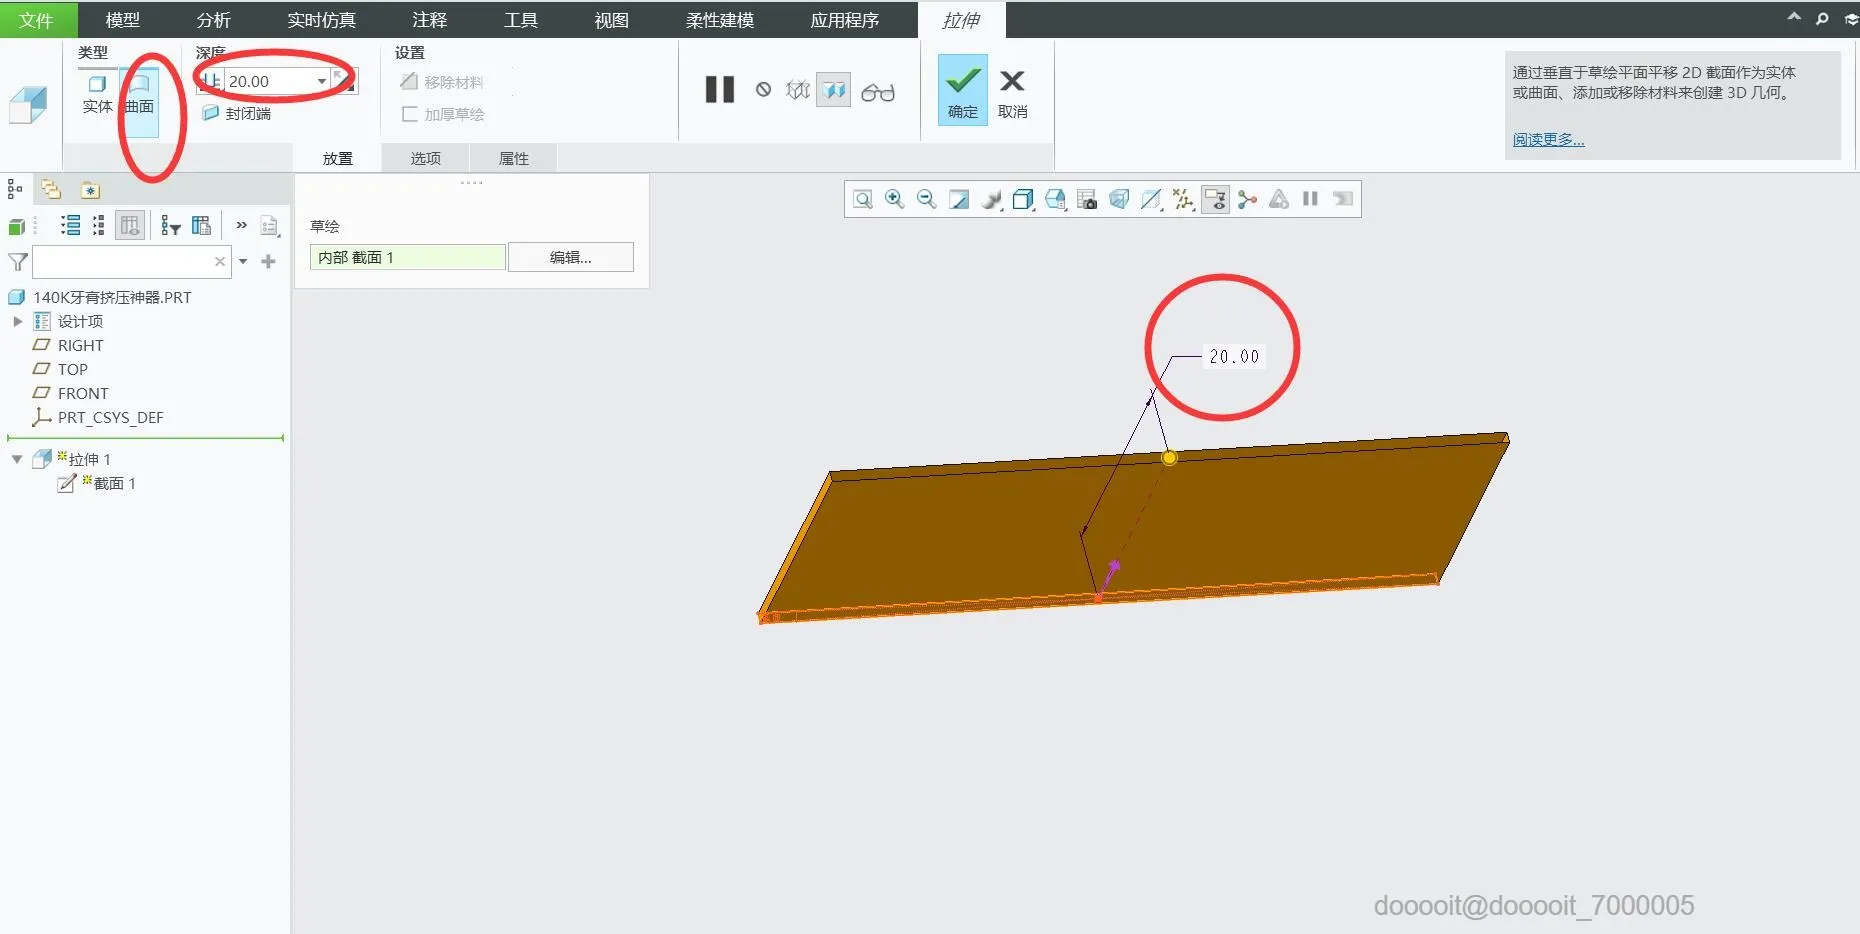Open the 放置 placement tab
Image resolution: width=1860 pixels, height=934 pixels.
338,158
